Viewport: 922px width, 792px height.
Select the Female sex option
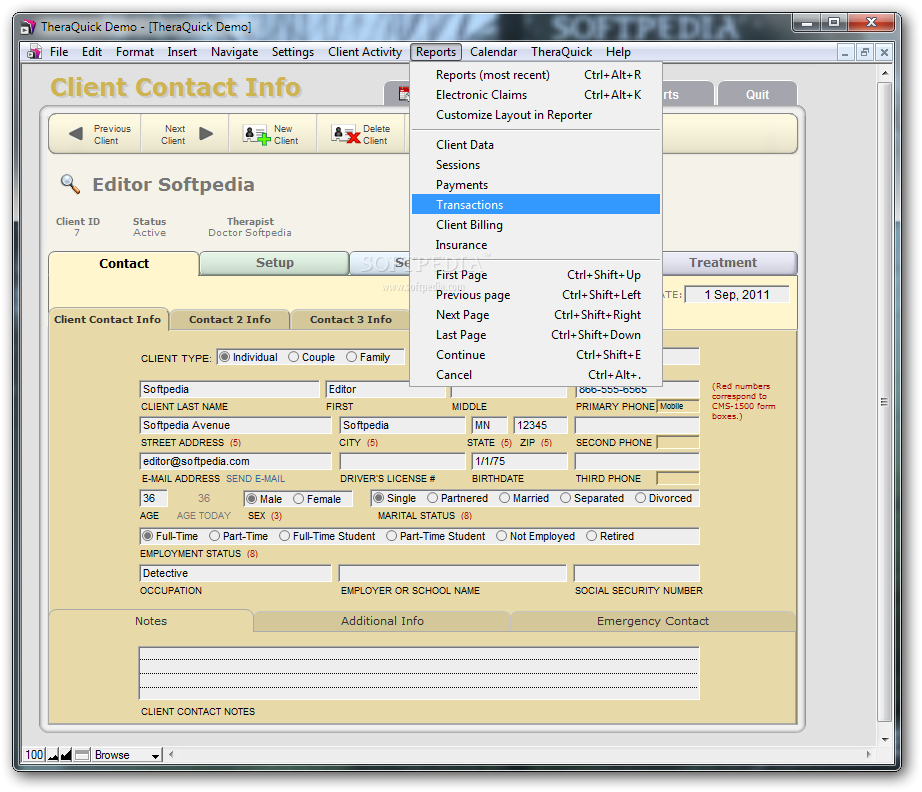[x=299, y=499]
